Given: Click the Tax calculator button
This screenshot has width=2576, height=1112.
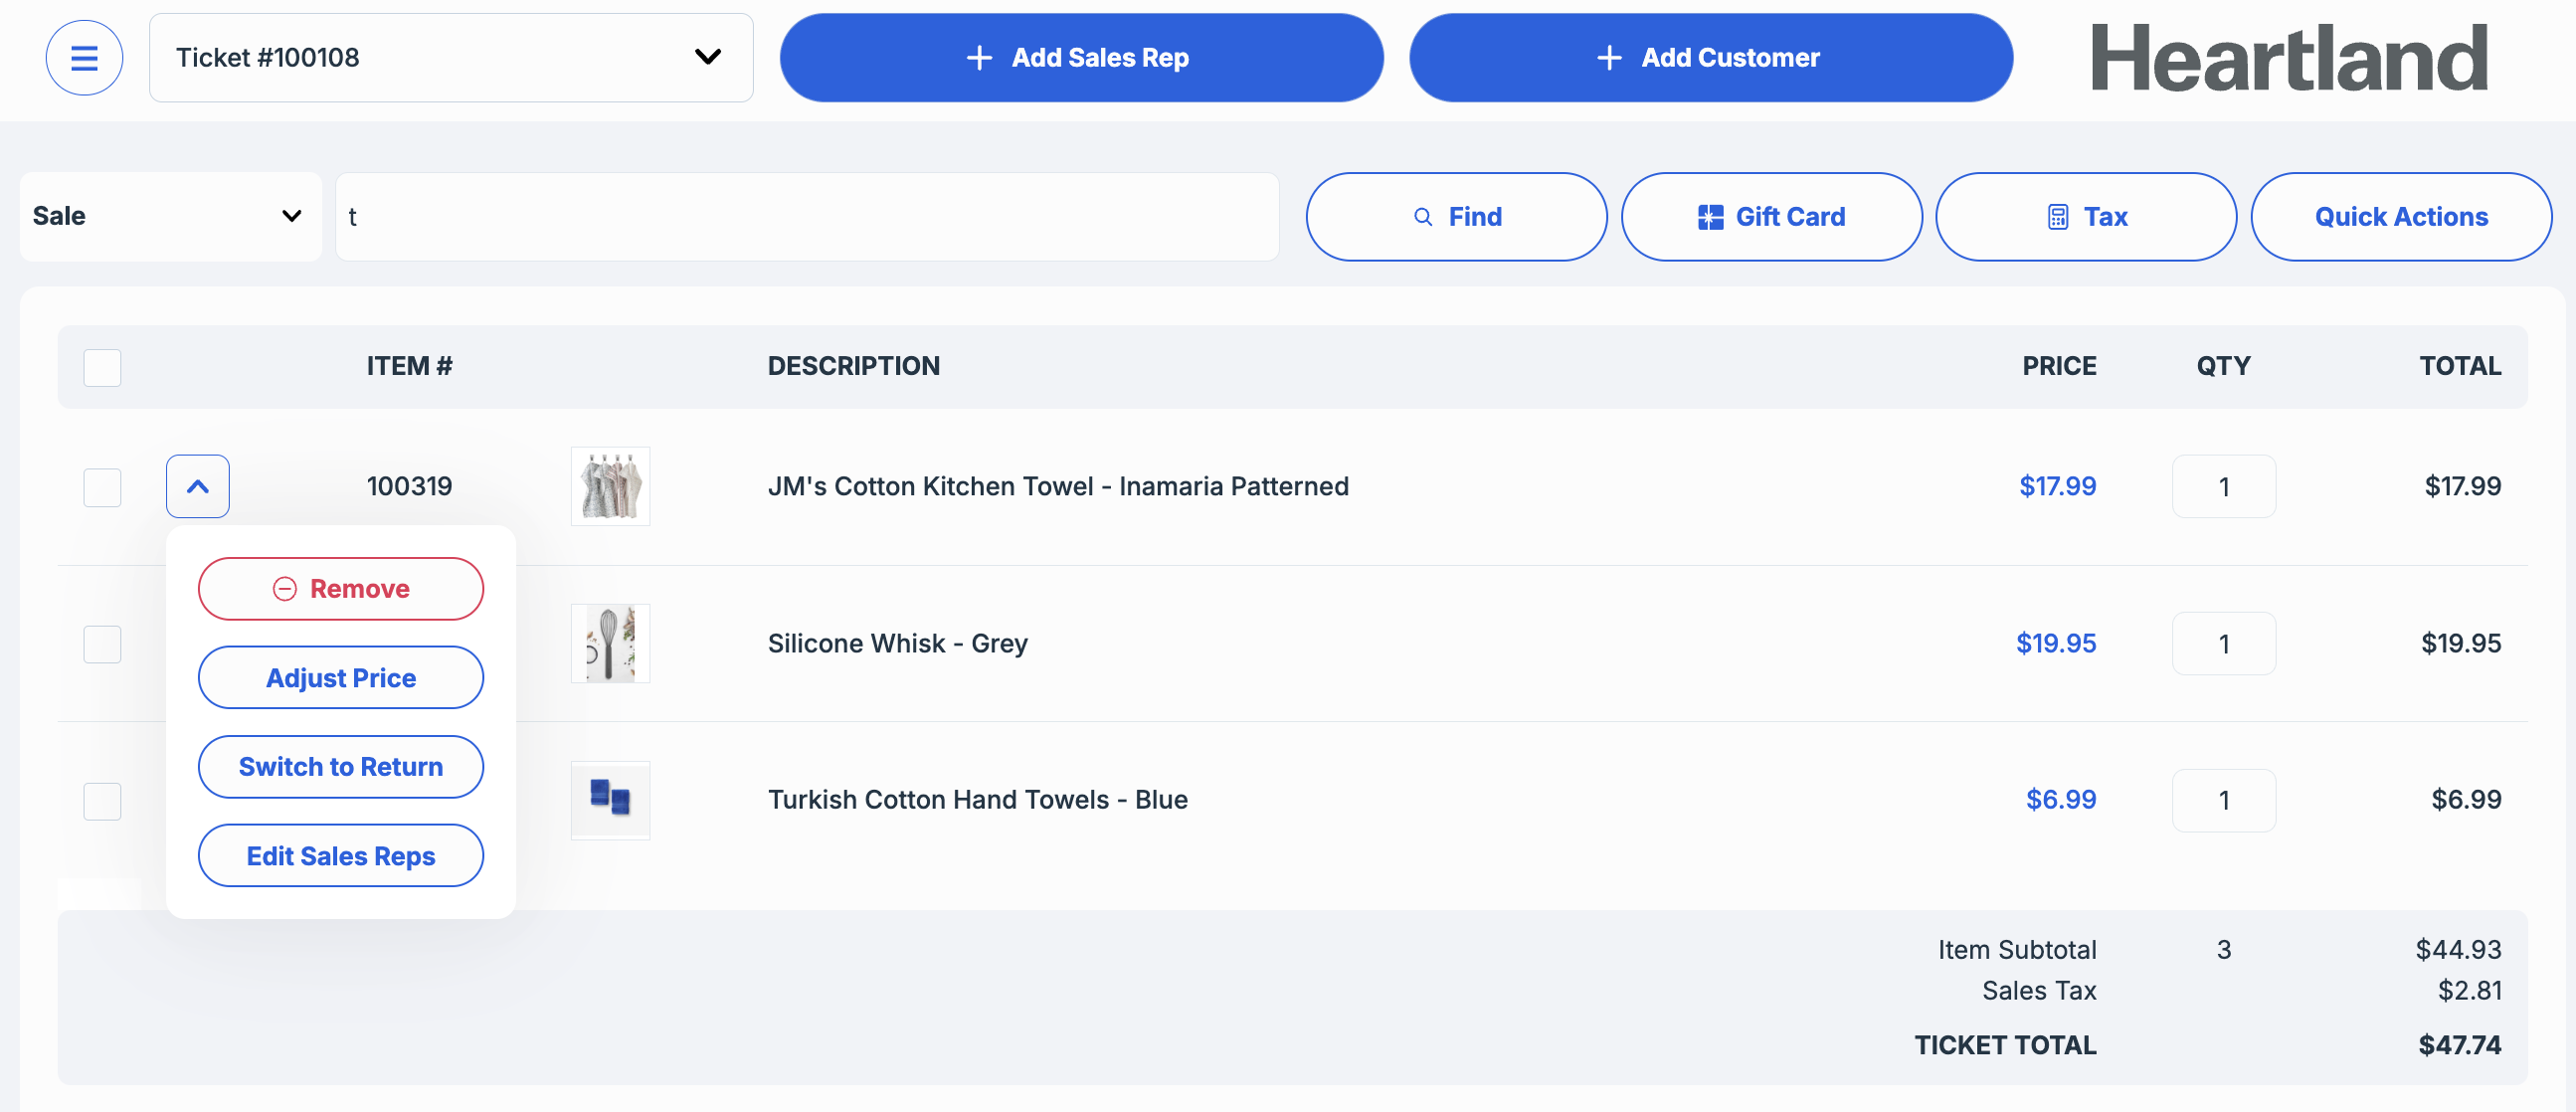Looking at the screenshot, I should 2086,217.
